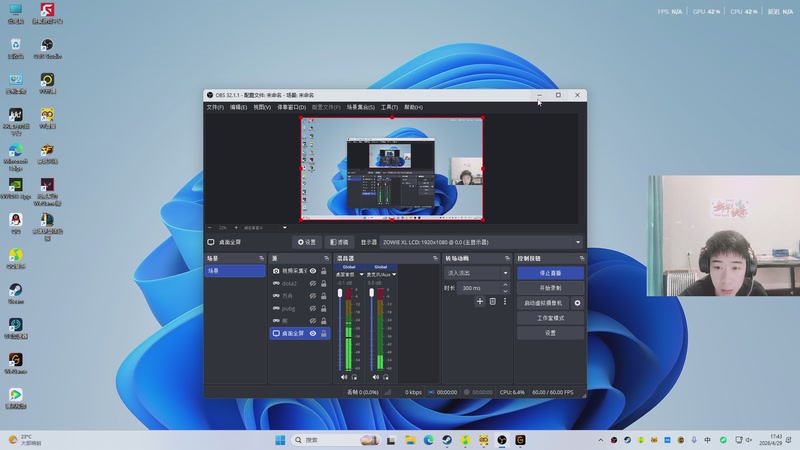Viewport: 800px width, 450px height.
Task: Open the 工具(T) menu
Action: (389, 107)
